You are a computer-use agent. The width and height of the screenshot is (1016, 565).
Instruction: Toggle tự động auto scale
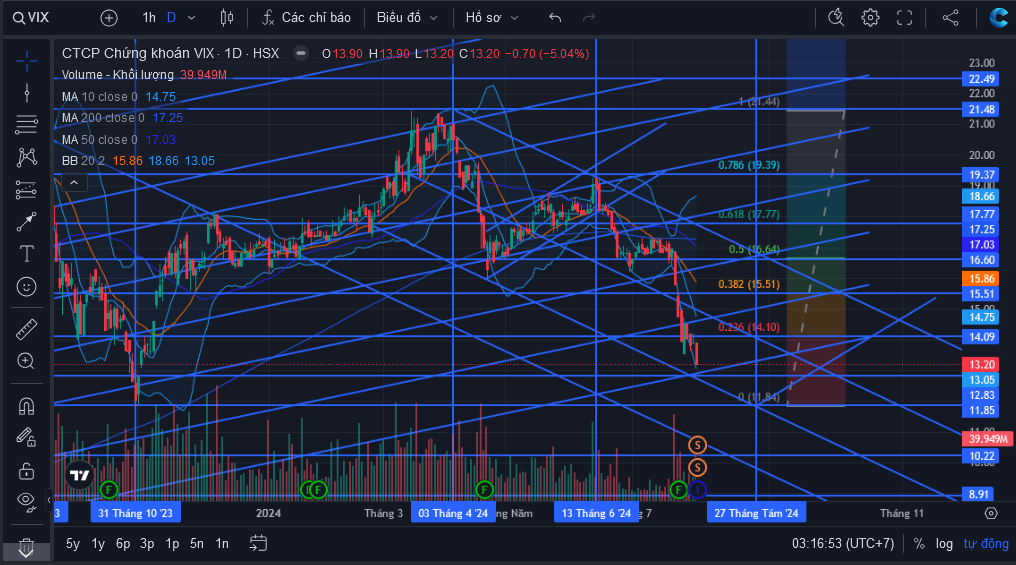[986, 544]
